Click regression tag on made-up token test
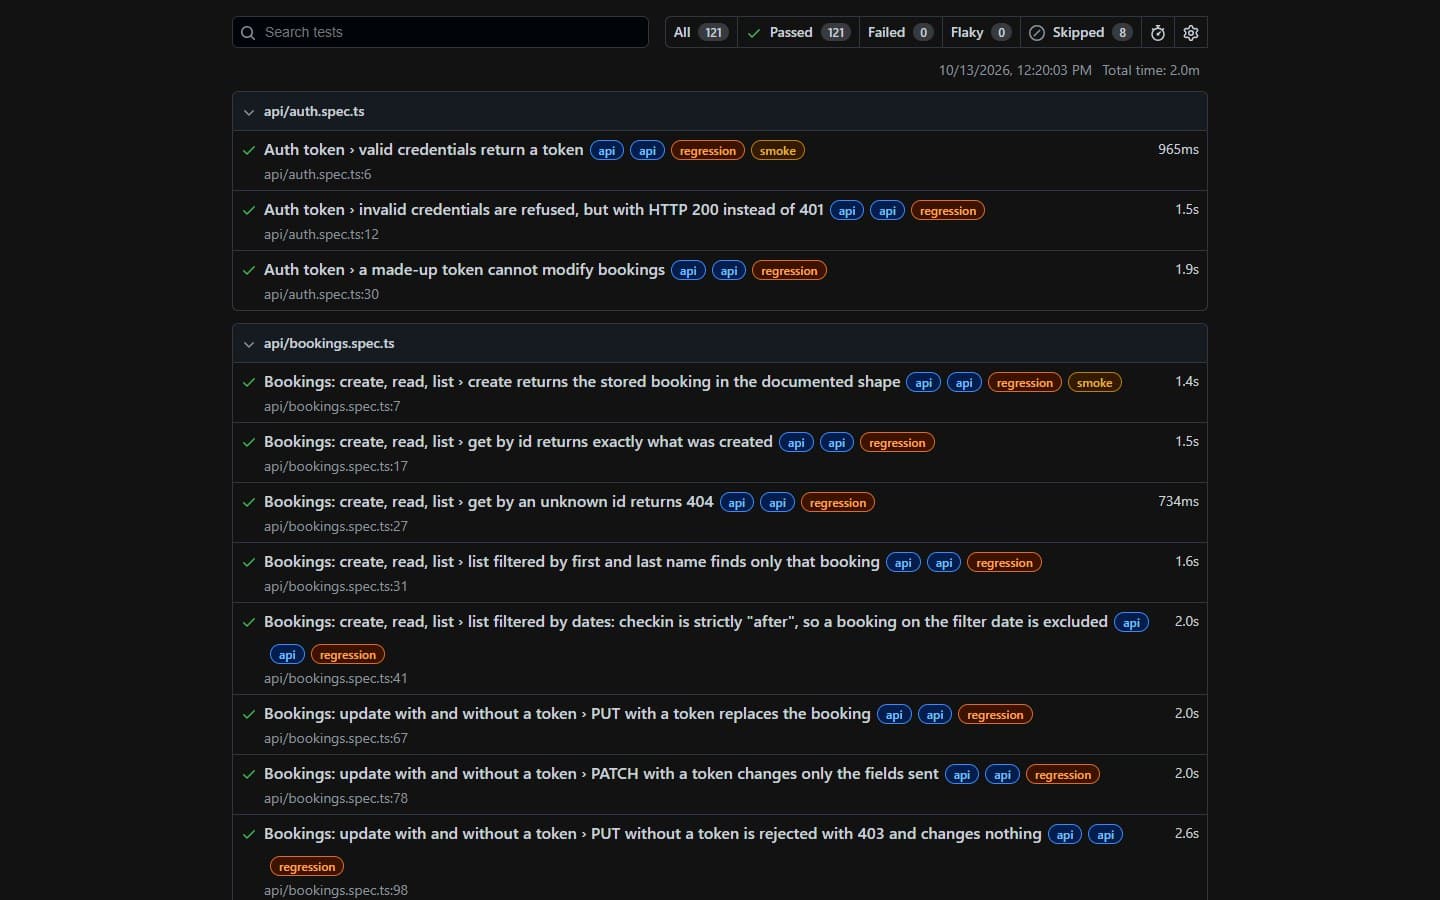The height and width of the screenshot is (900, 1440). 789,271
